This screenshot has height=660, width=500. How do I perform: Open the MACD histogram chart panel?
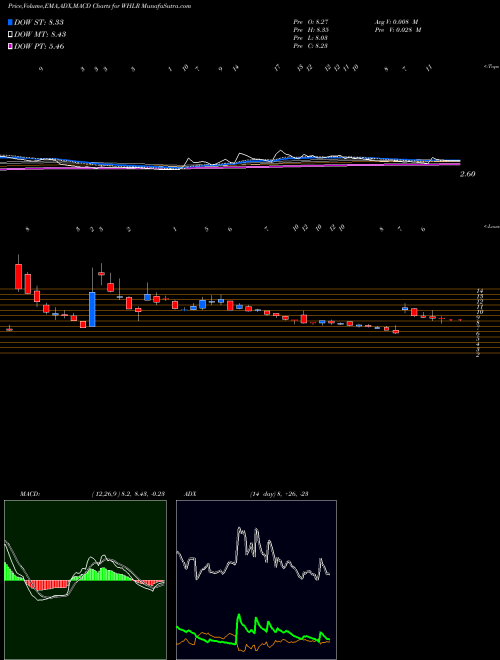coord(85,580)
